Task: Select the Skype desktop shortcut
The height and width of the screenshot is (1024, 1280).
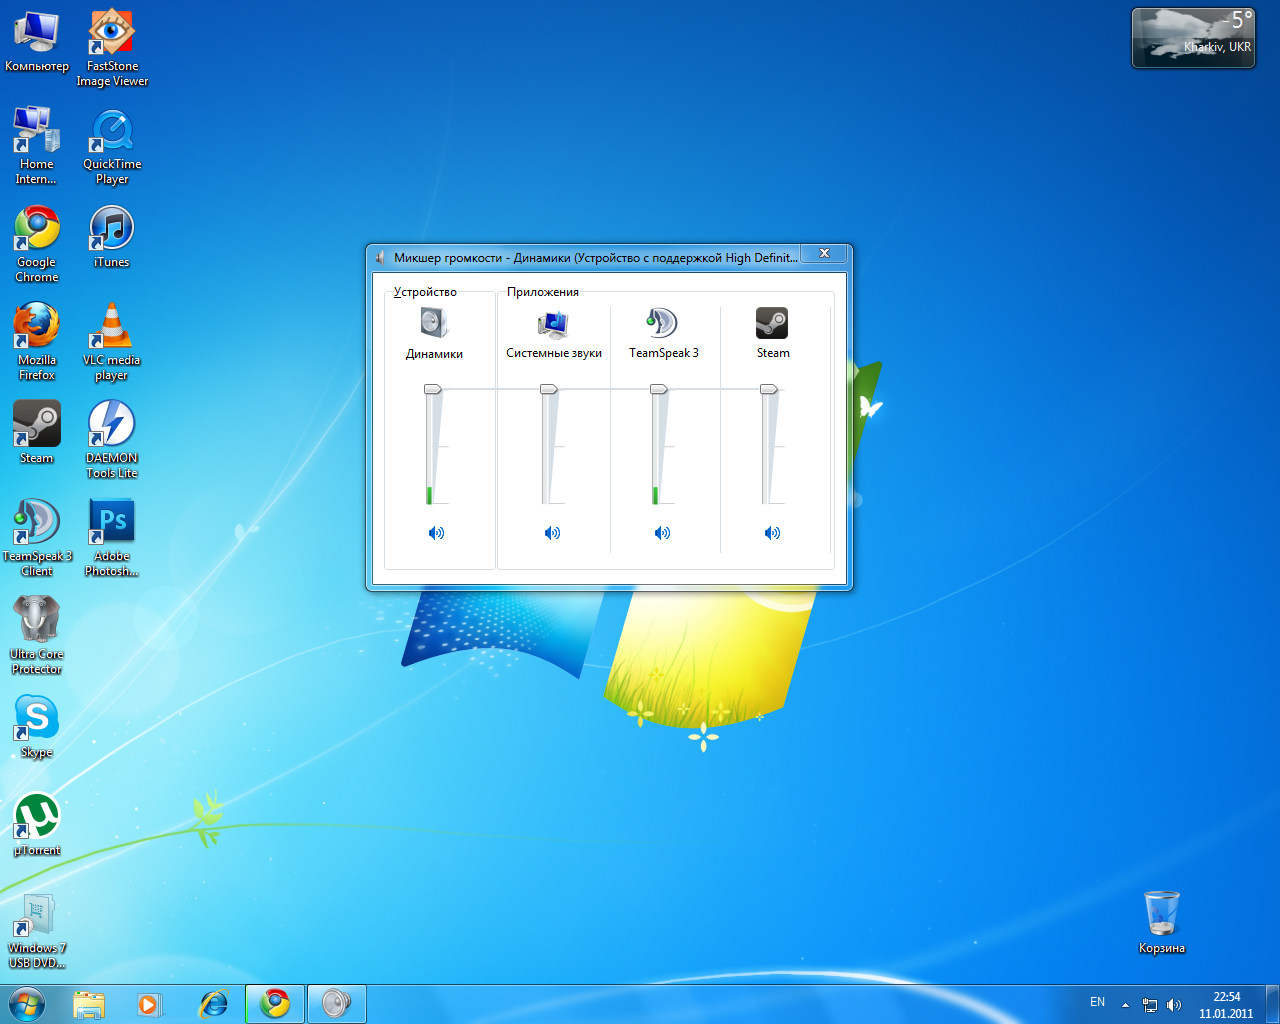Action: click(x=37, y=726)
